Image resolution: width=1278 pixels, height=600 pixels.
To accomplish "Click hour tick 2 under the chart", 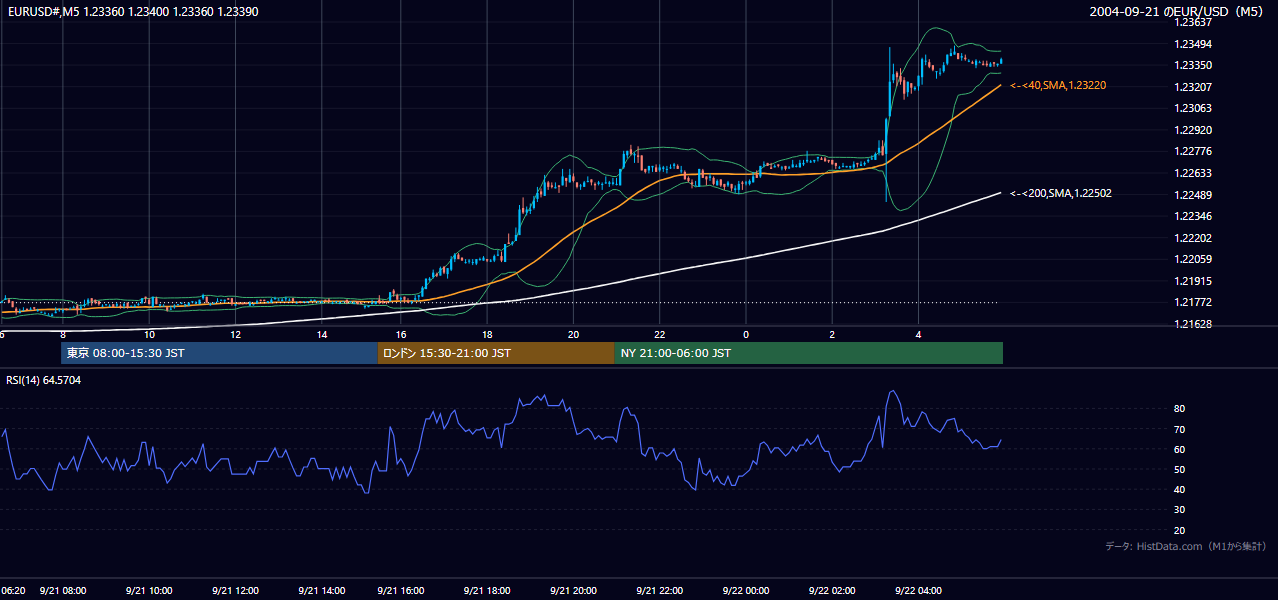I will (x=832, y=334).
